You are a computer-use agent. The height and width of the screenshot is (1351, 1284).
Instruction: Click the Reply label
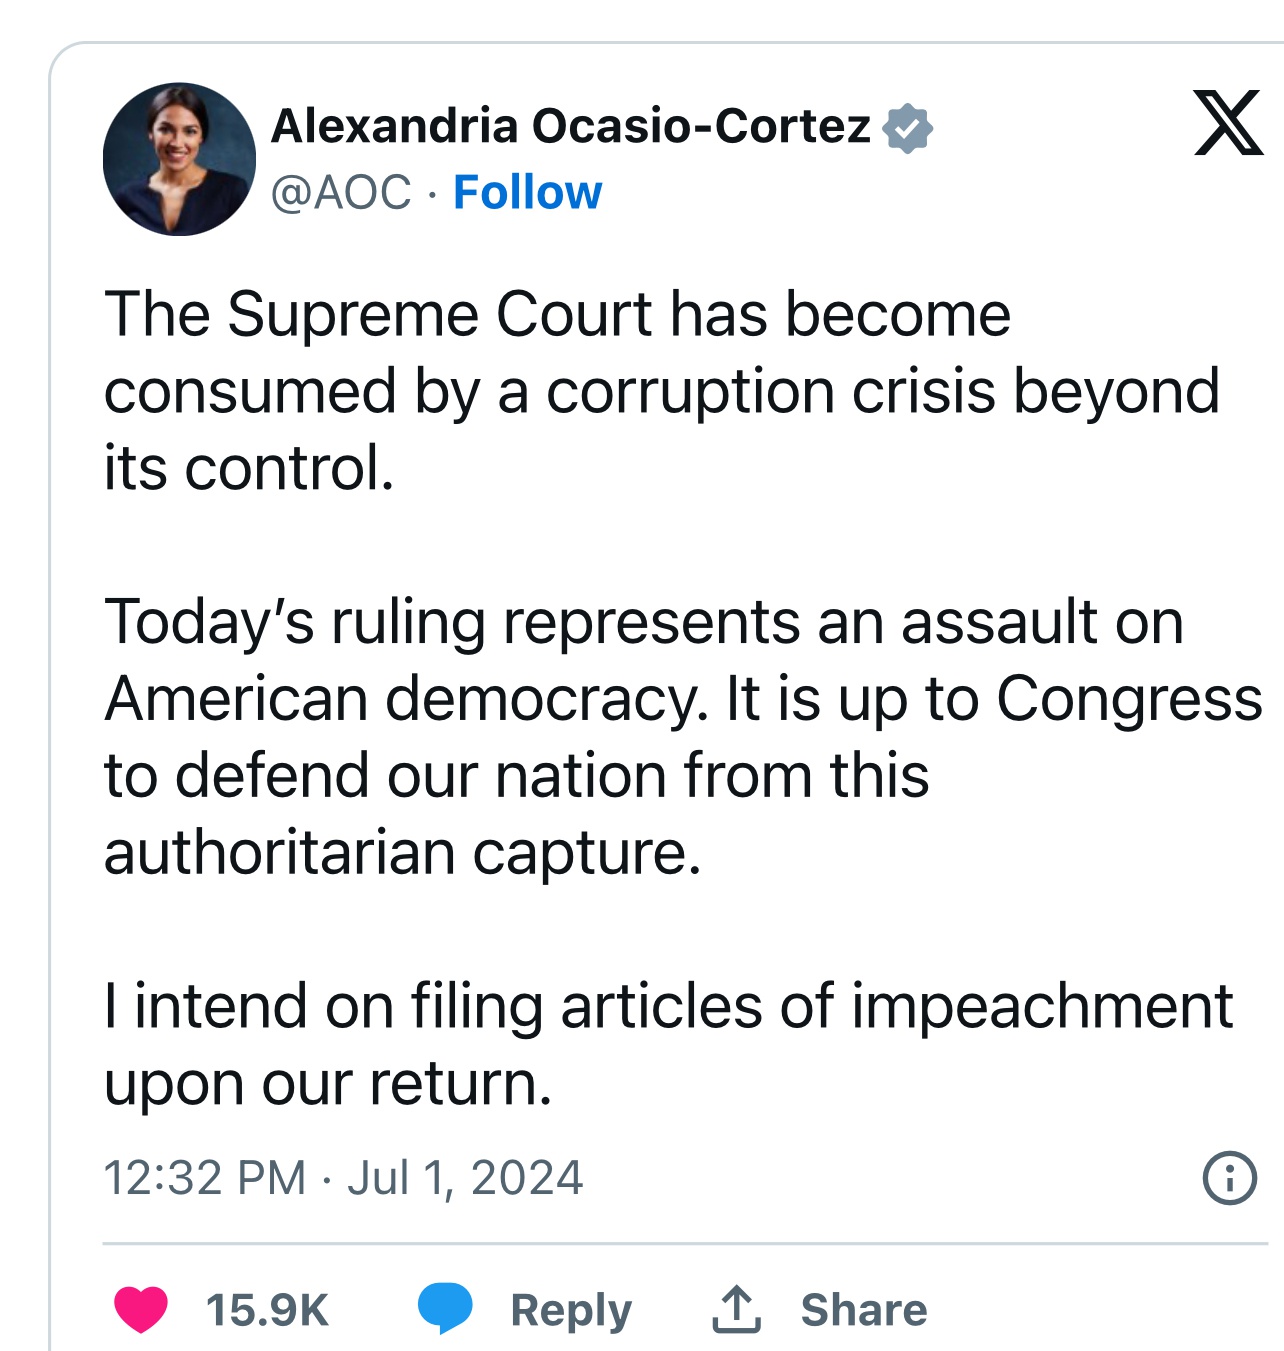pyautogui.click(x=571, y=1310)
